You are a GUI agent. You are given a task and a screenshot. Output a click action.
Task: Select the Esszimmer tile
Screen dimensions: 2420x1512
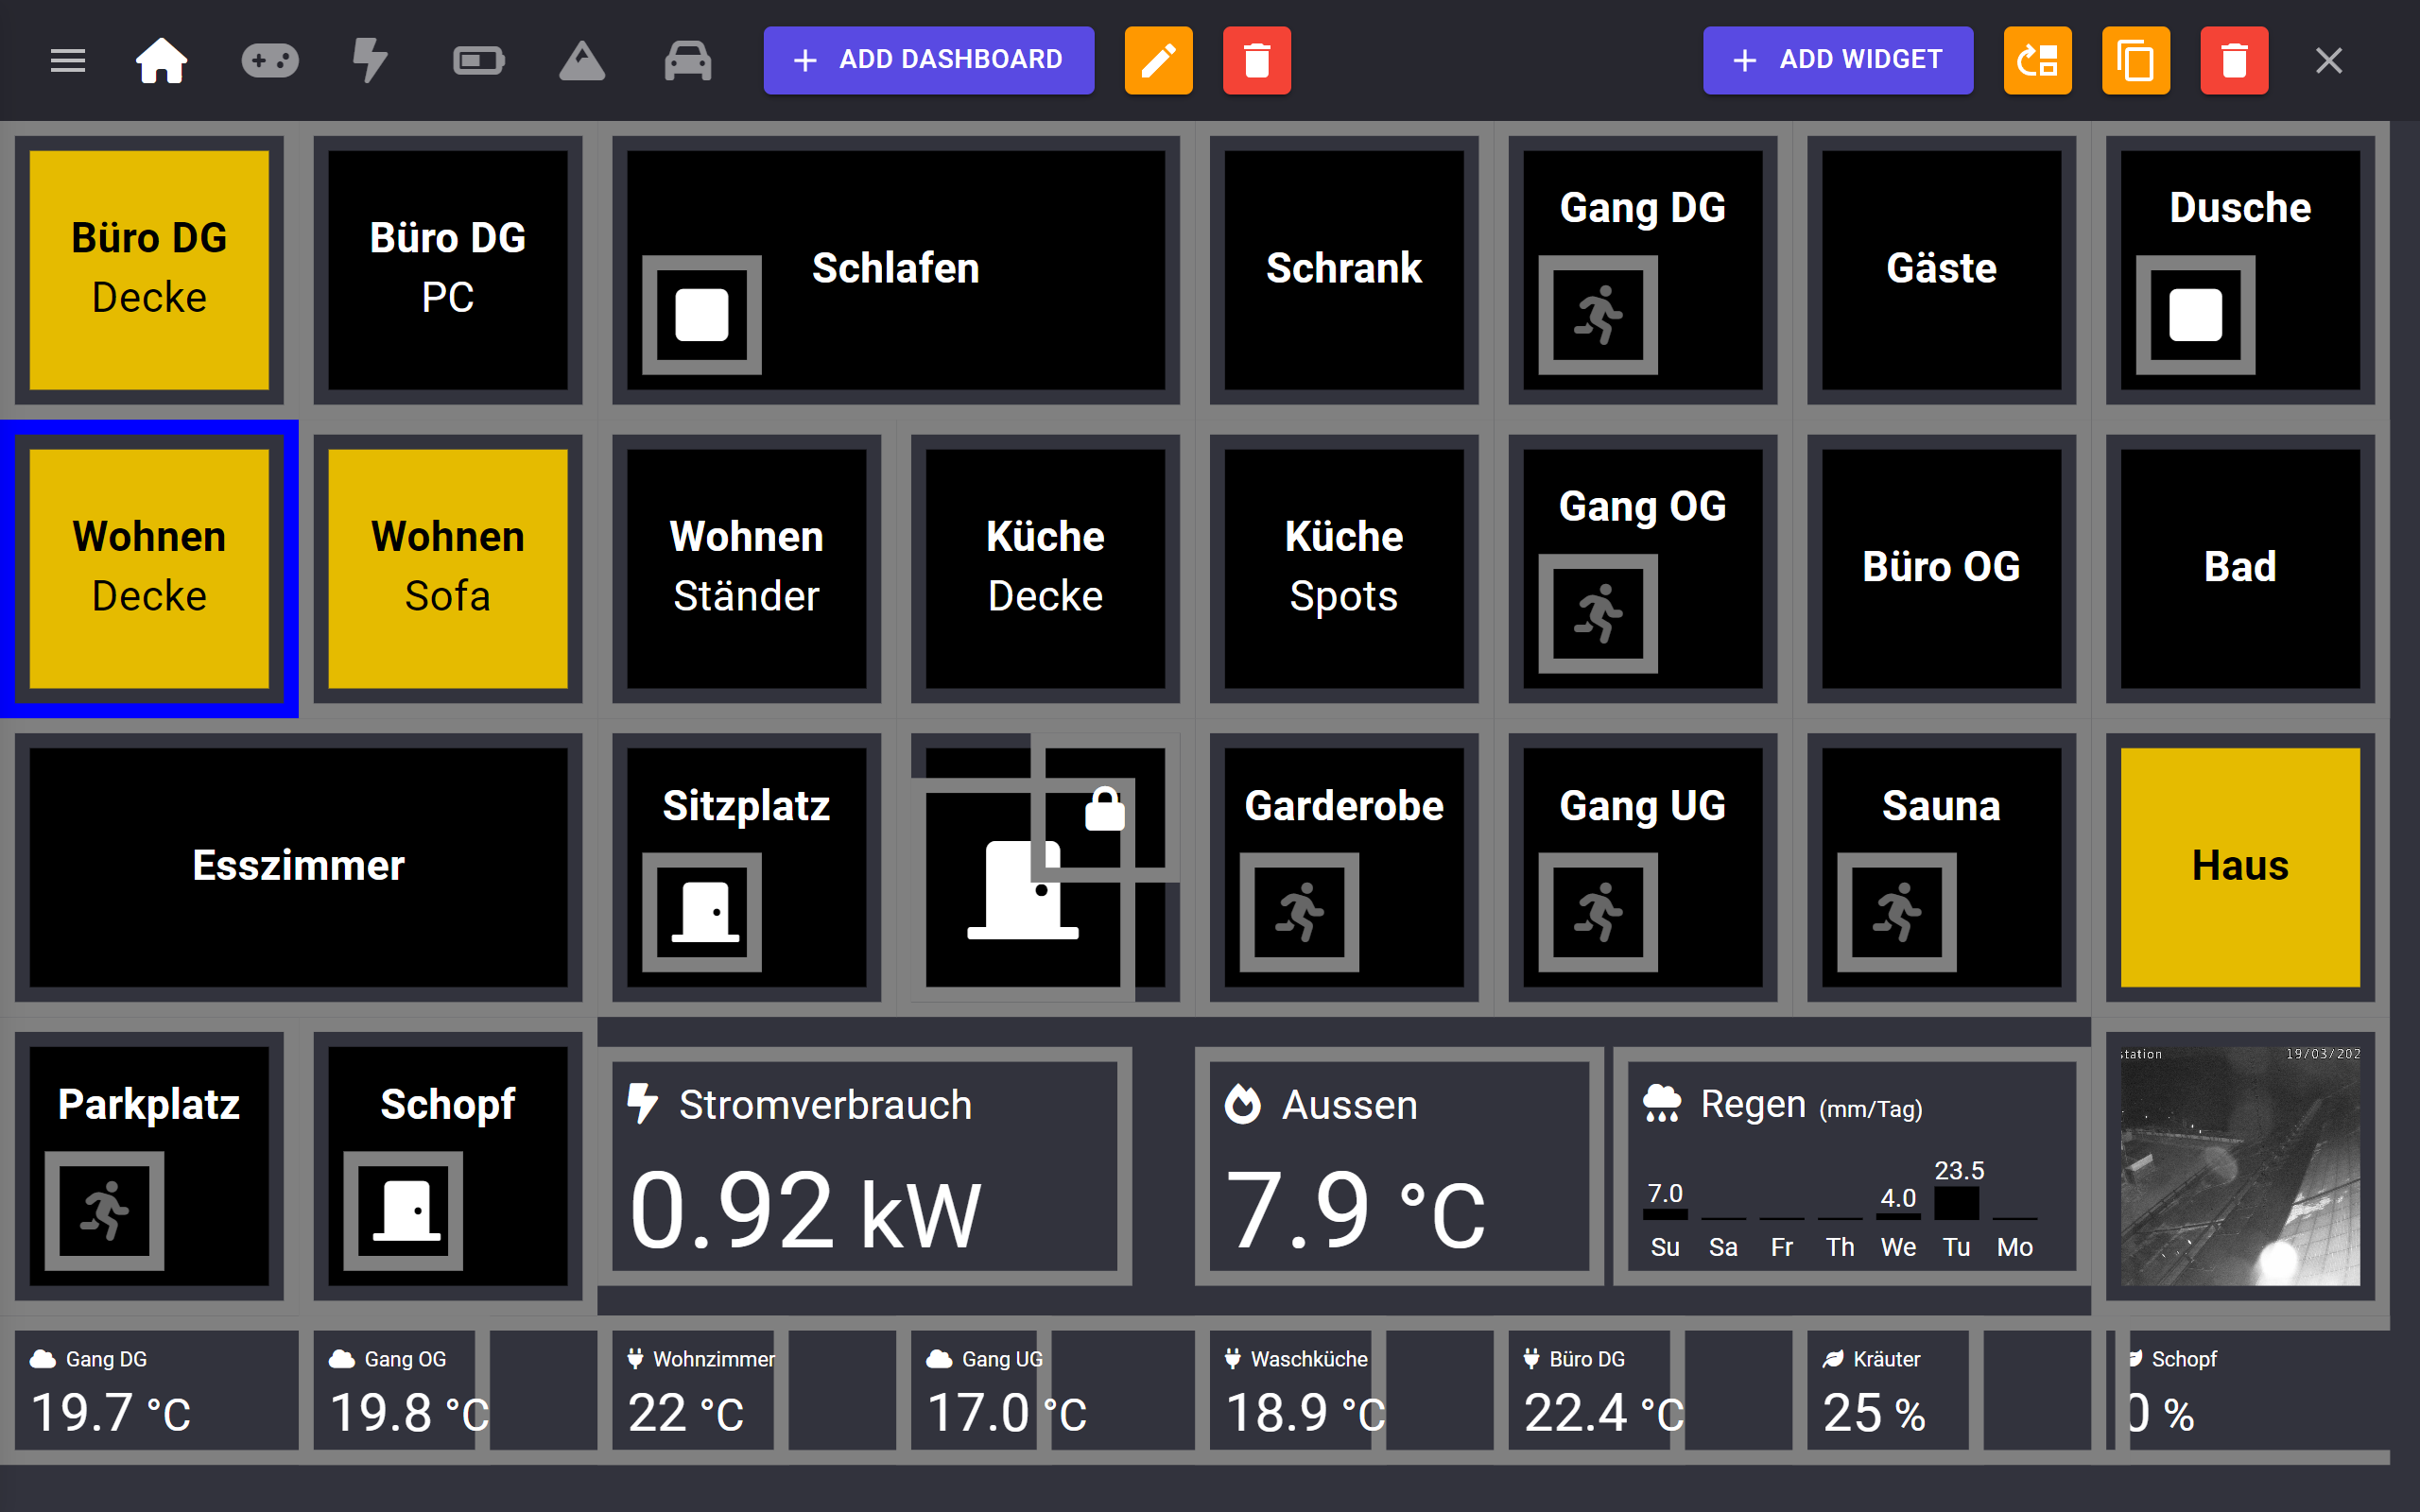(298, 867)
